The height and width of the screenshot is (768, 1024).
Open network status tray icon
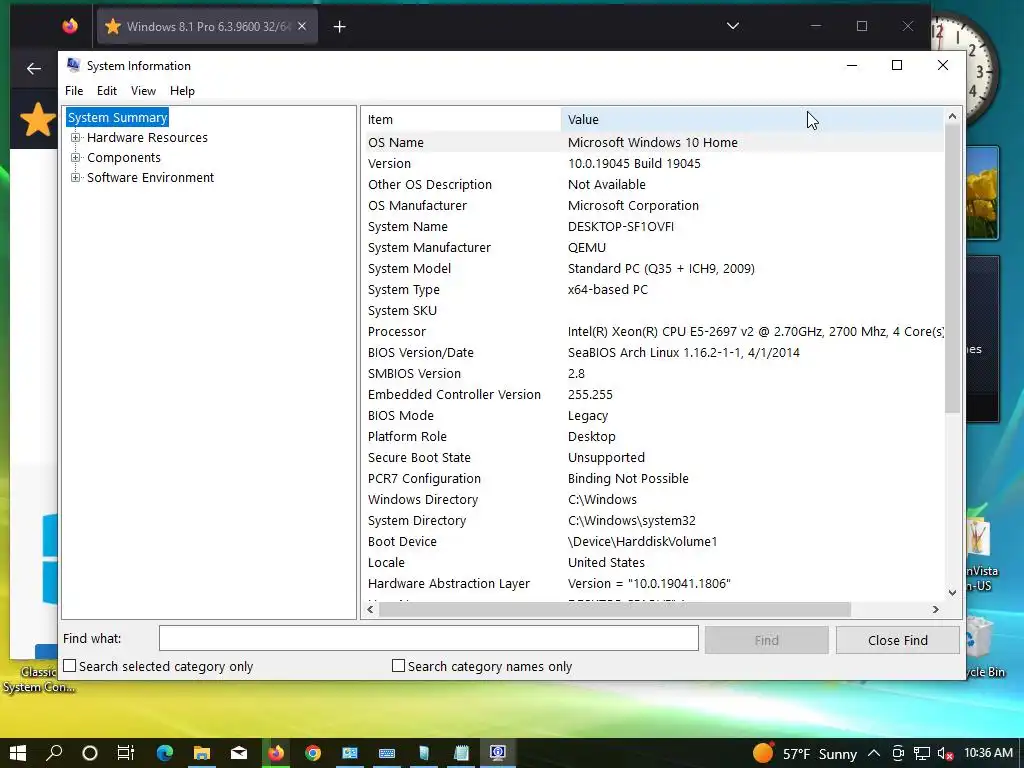click(x=921, y=753)
